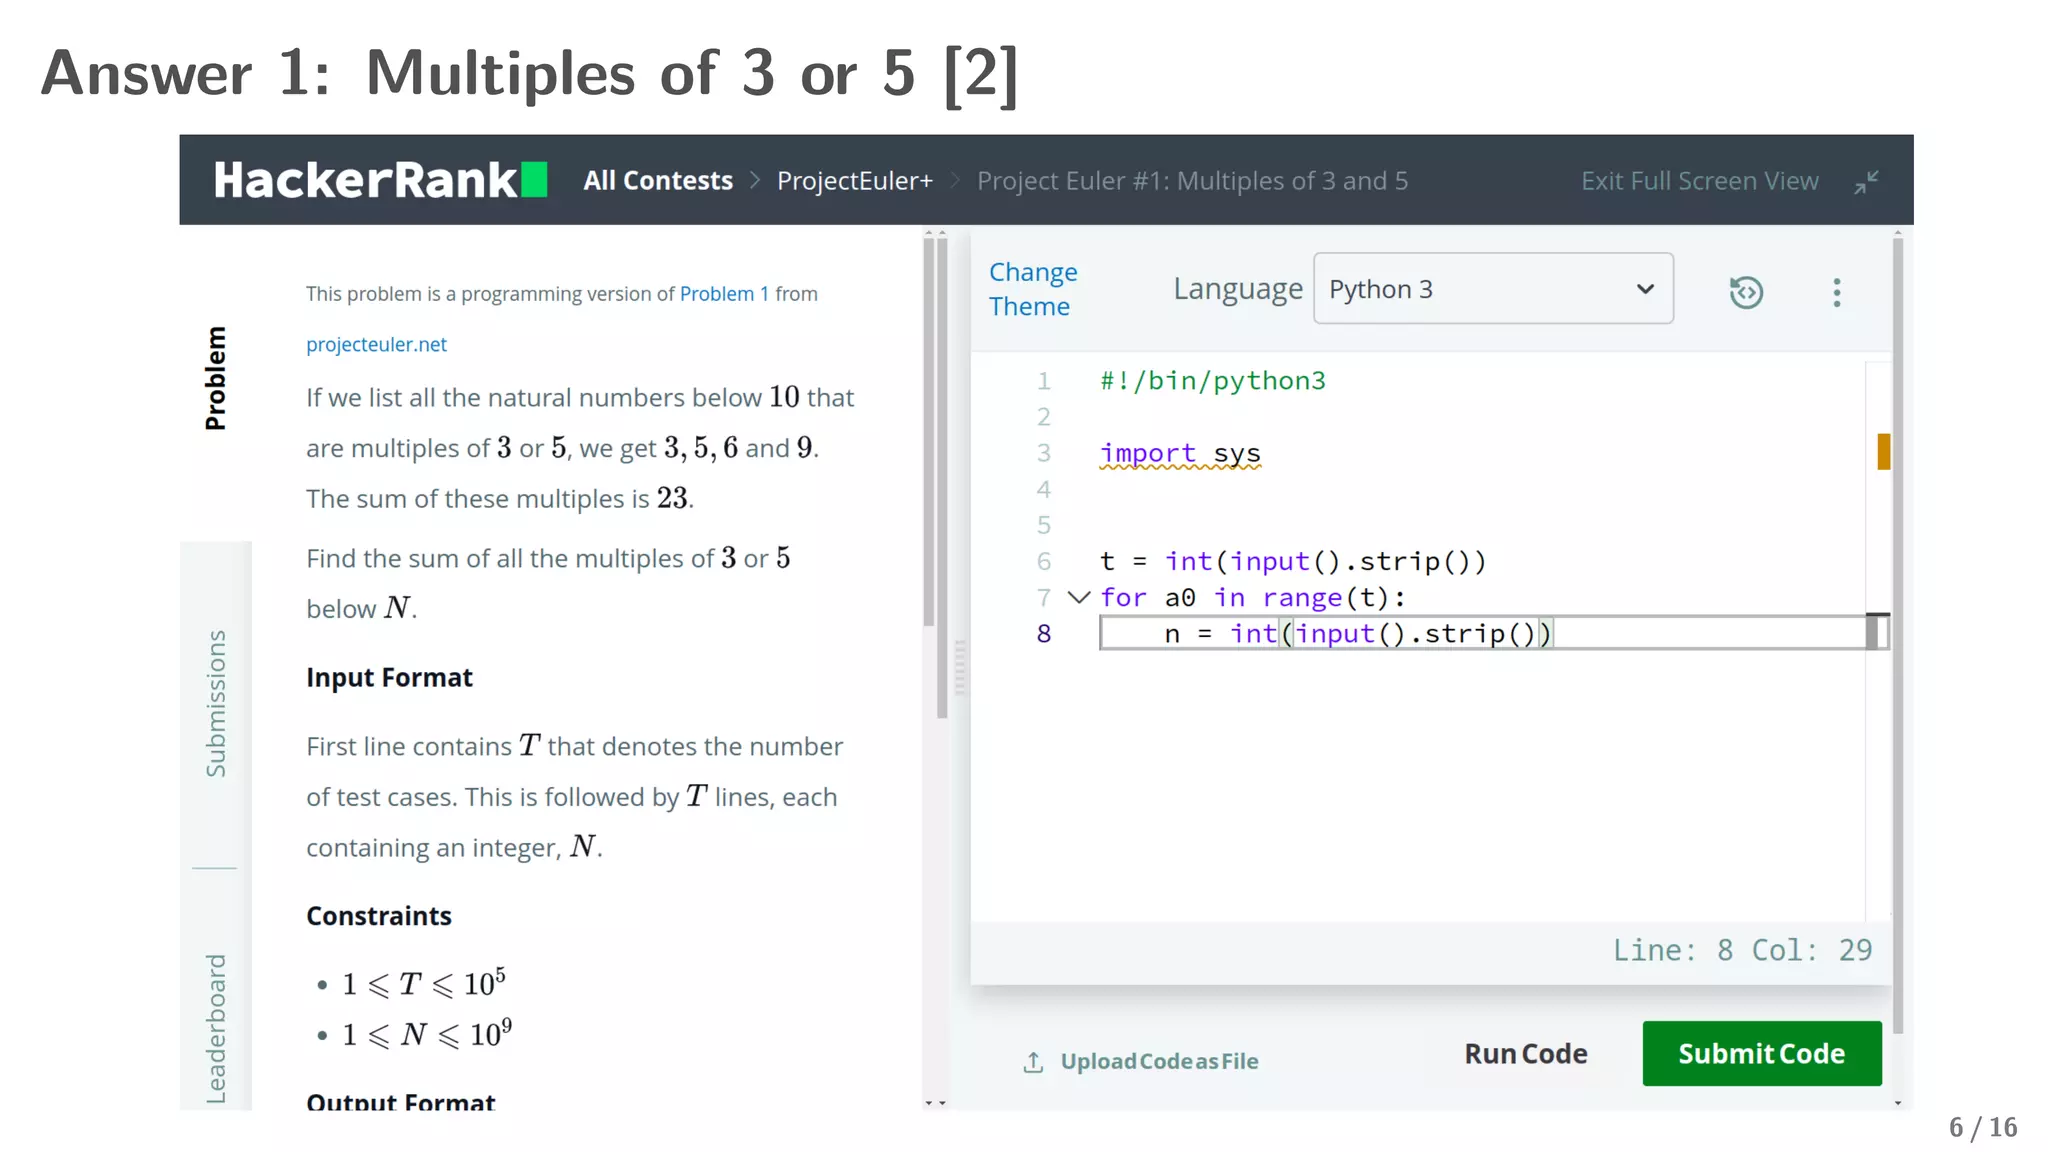Click the Change Theme link
This screenshot has width=2048, height=1152.
tap(1033, 289)
